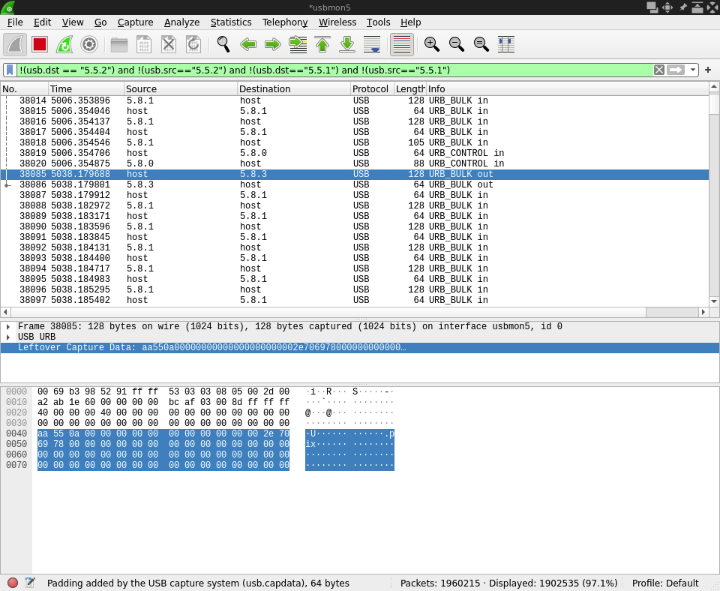The image size is (720, 591).
Task: Select packet 38019 URB_CONTROL in
Action: (354, 153)
